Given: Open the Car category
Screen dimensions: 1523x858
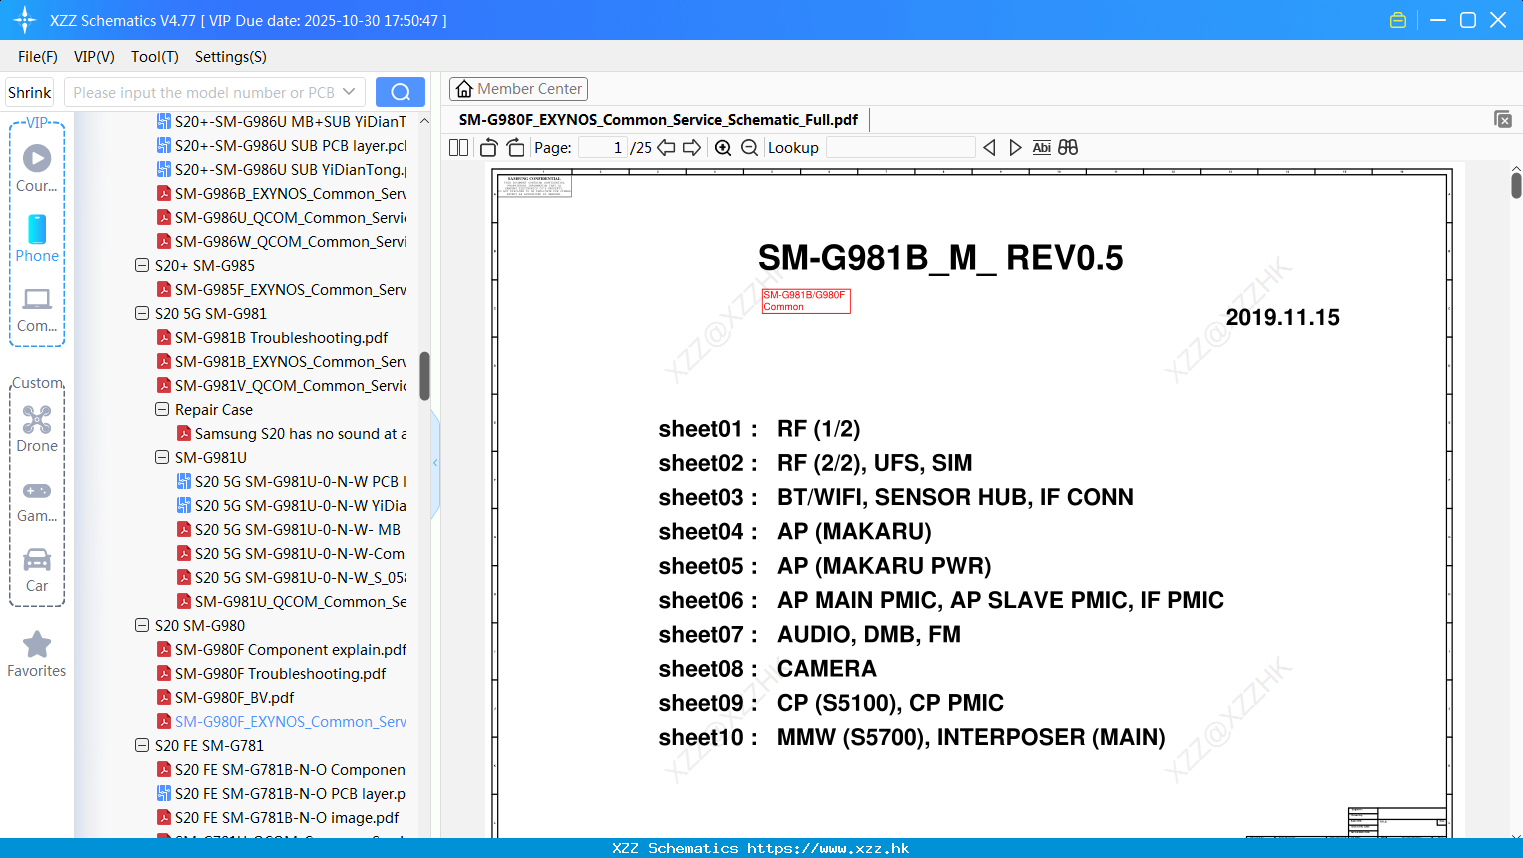Looking at the screenshot, I should coord(37,570).
